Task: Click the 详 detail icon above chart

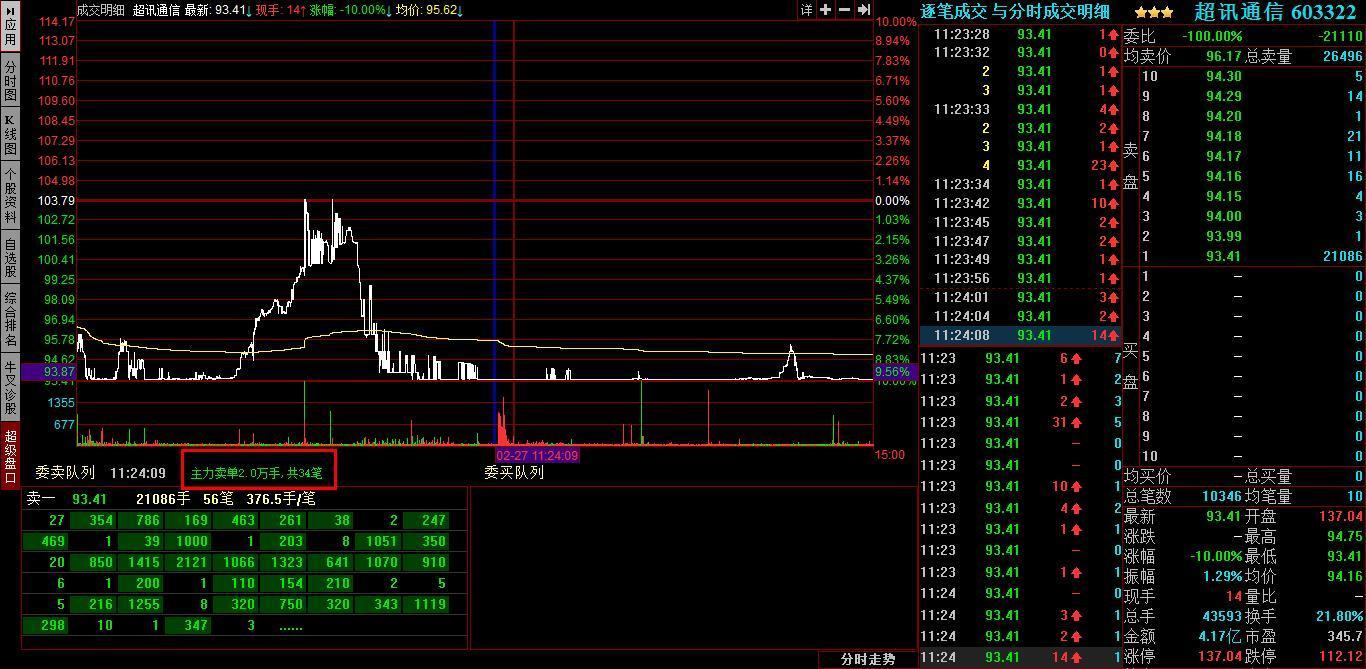Action: pyautogui.click(x=806, y=10)
